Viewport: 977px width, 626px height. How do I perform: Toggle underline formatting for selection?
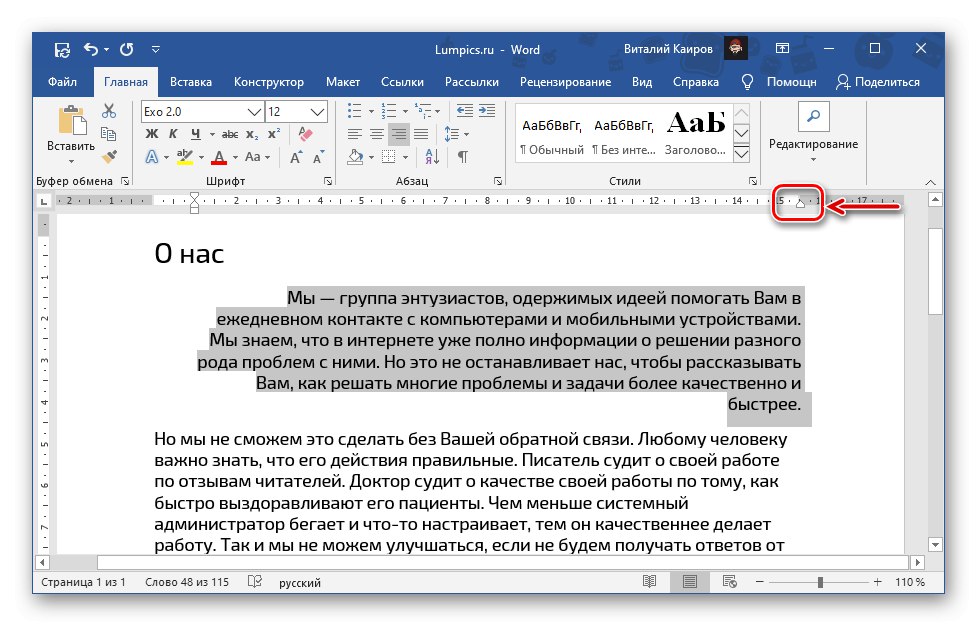pos(196,133)
